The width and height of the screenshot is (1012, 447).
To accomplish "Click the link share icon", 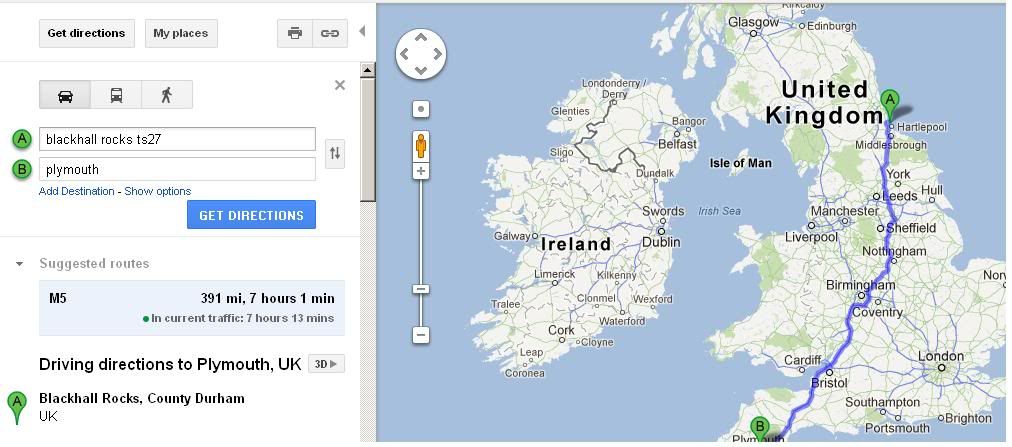I will point(329,33).
